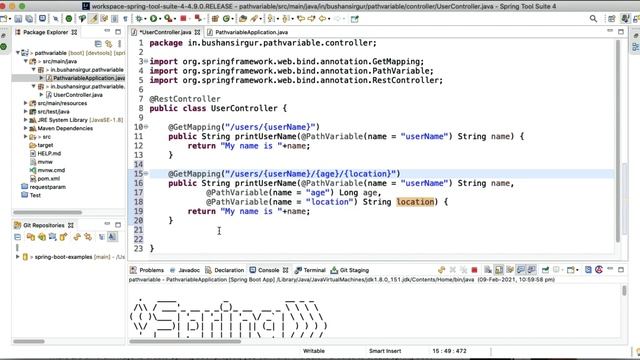Open the Display Selected Console dropdown
The image size is (640, 360).
tap(561, 270)
